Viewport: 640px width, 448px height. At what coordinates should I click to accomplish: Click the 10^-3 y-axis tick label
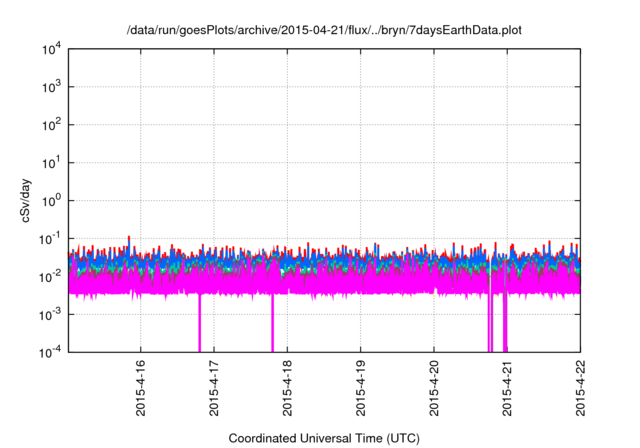[x=50, y=315]
